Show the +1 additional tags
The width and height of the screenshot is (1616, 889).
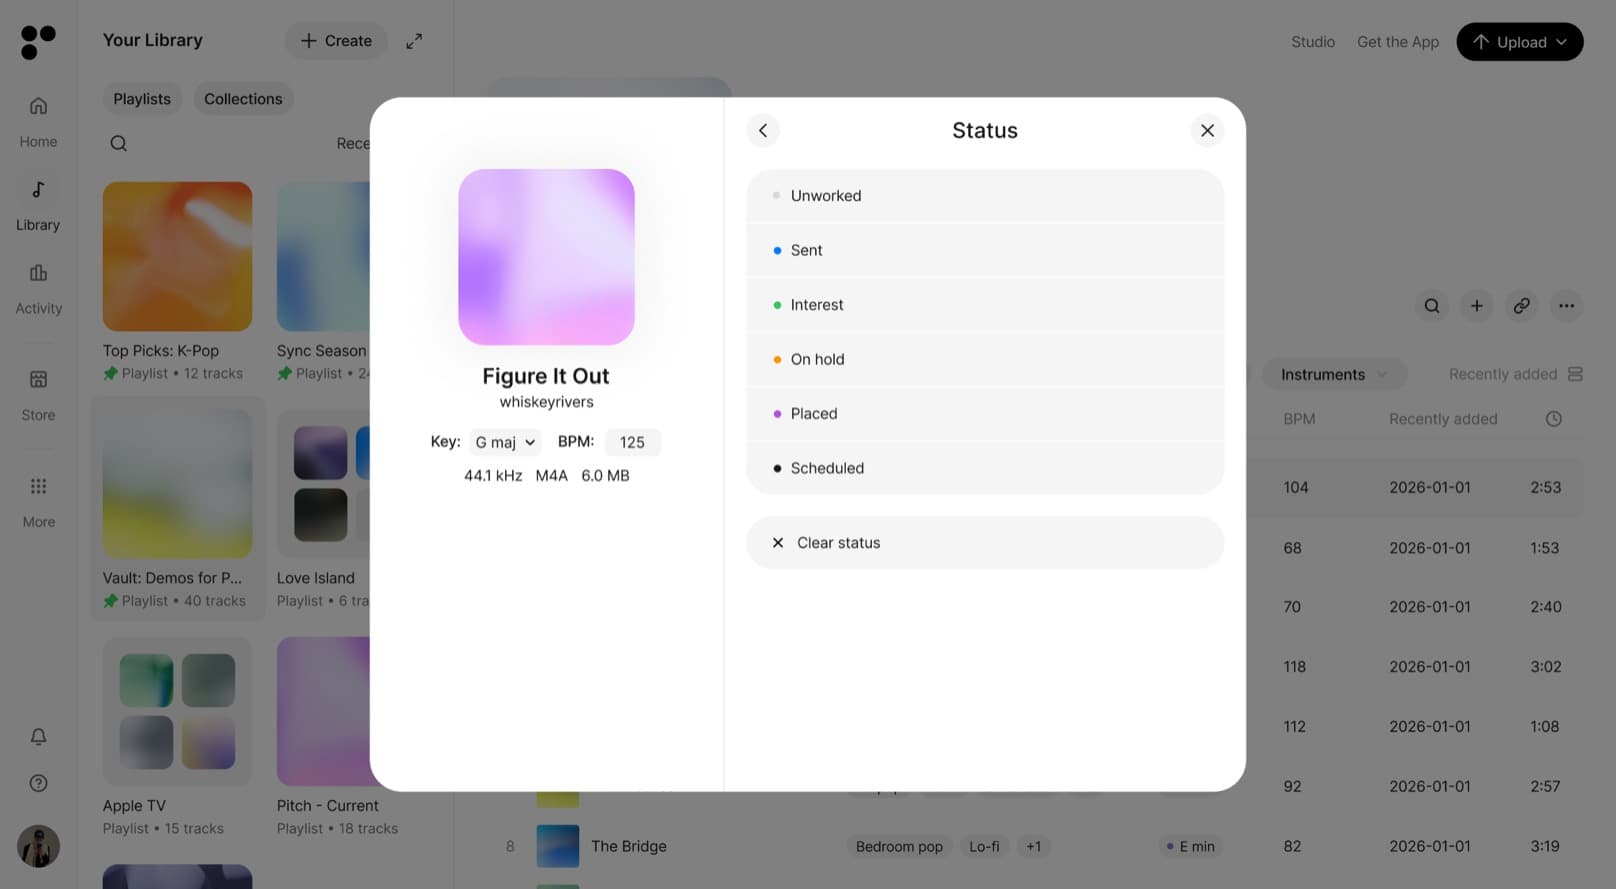pos(1033,846)
